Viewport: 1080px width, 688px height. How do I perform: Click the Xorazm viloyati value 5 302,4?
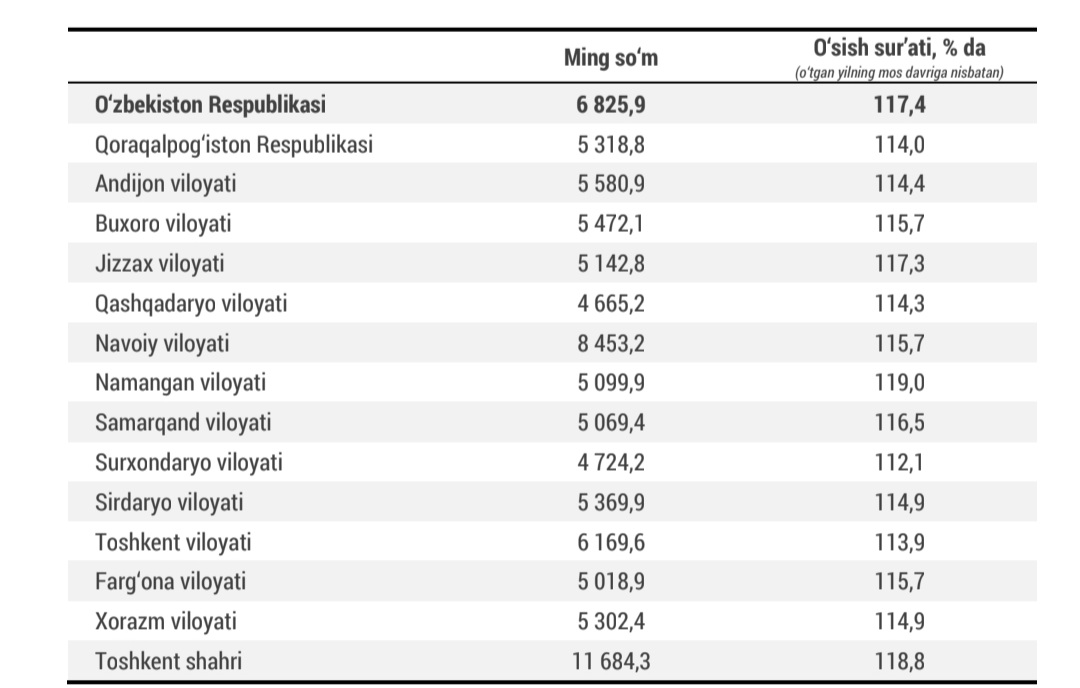pos(611,621)
